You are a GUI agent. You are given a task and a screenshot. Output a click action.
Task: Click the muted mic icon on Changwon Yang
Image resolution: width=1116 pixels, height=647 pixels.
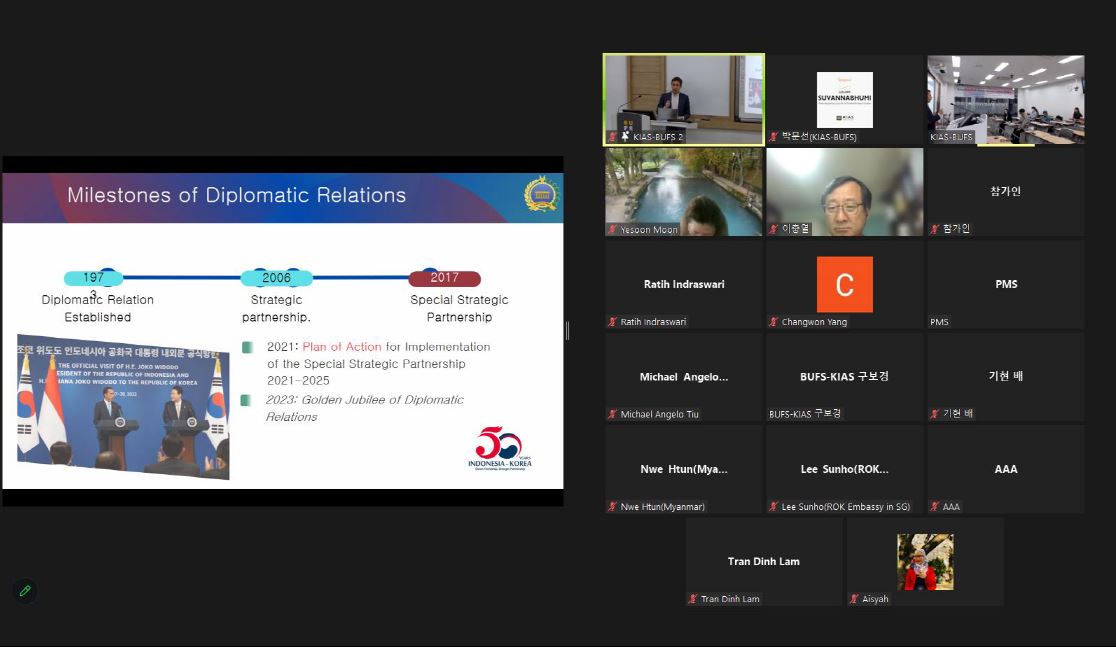(774, 322)
